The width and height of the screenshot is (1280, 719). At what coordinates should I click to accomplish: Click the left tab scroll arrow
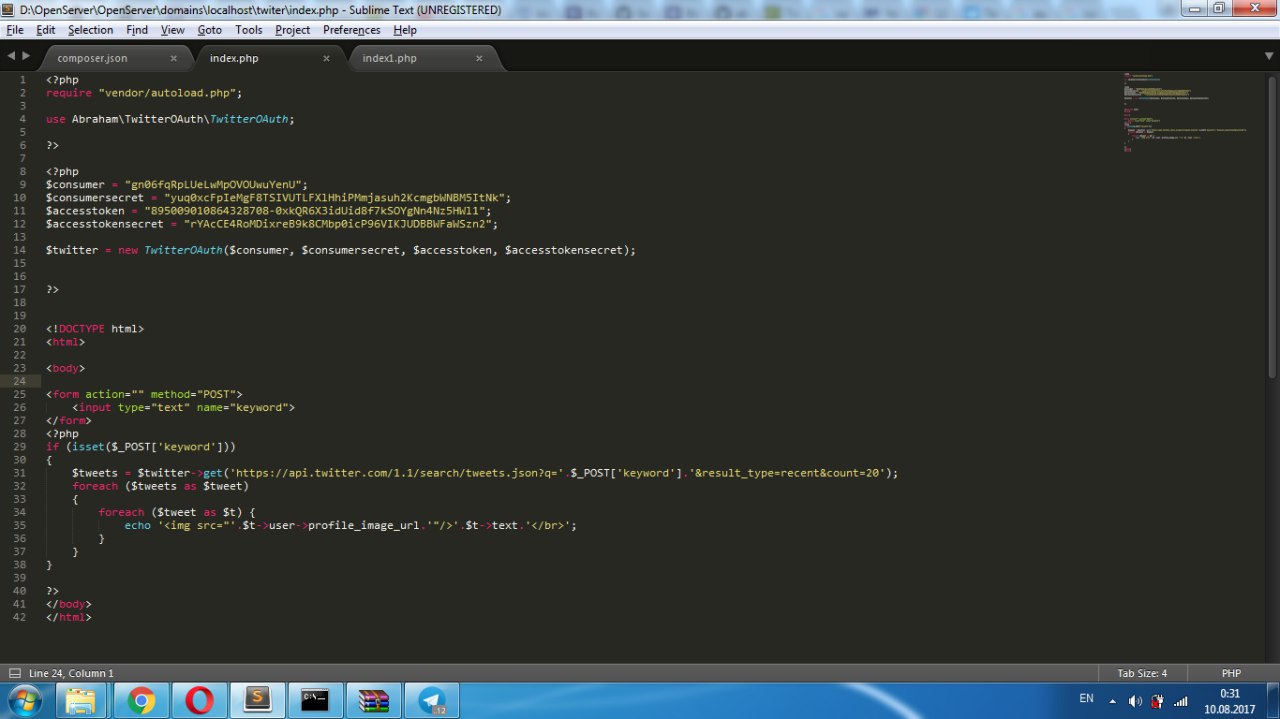coord(11,56)
